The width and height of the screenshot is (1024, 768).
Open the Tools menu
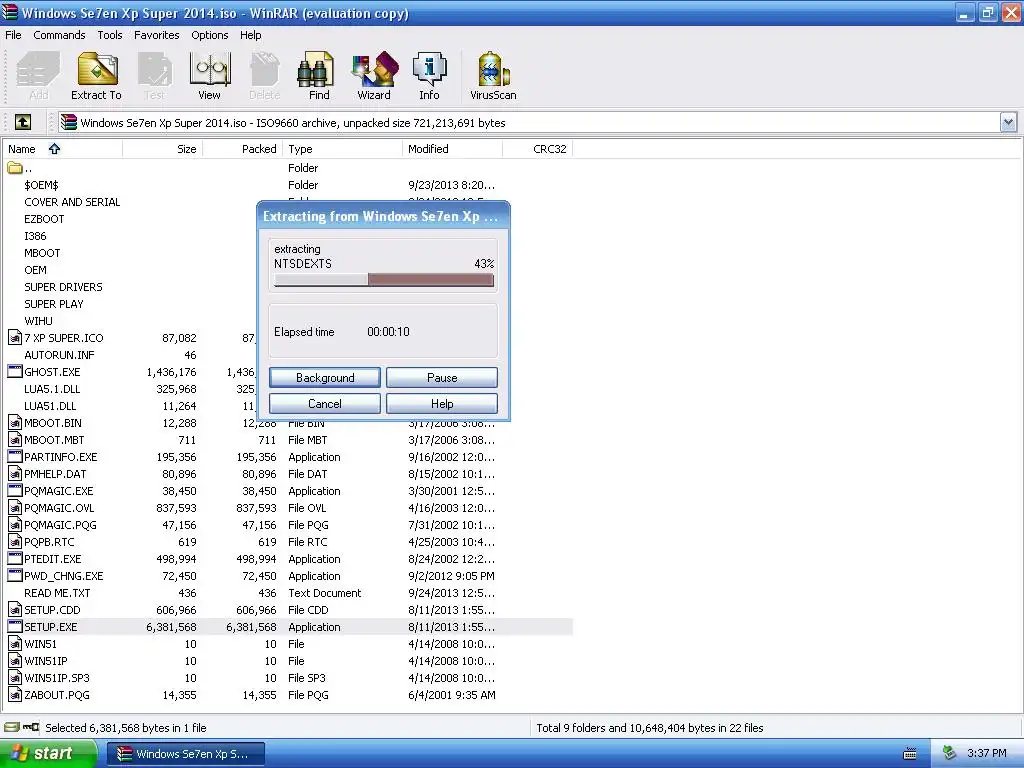coord(110,35)
